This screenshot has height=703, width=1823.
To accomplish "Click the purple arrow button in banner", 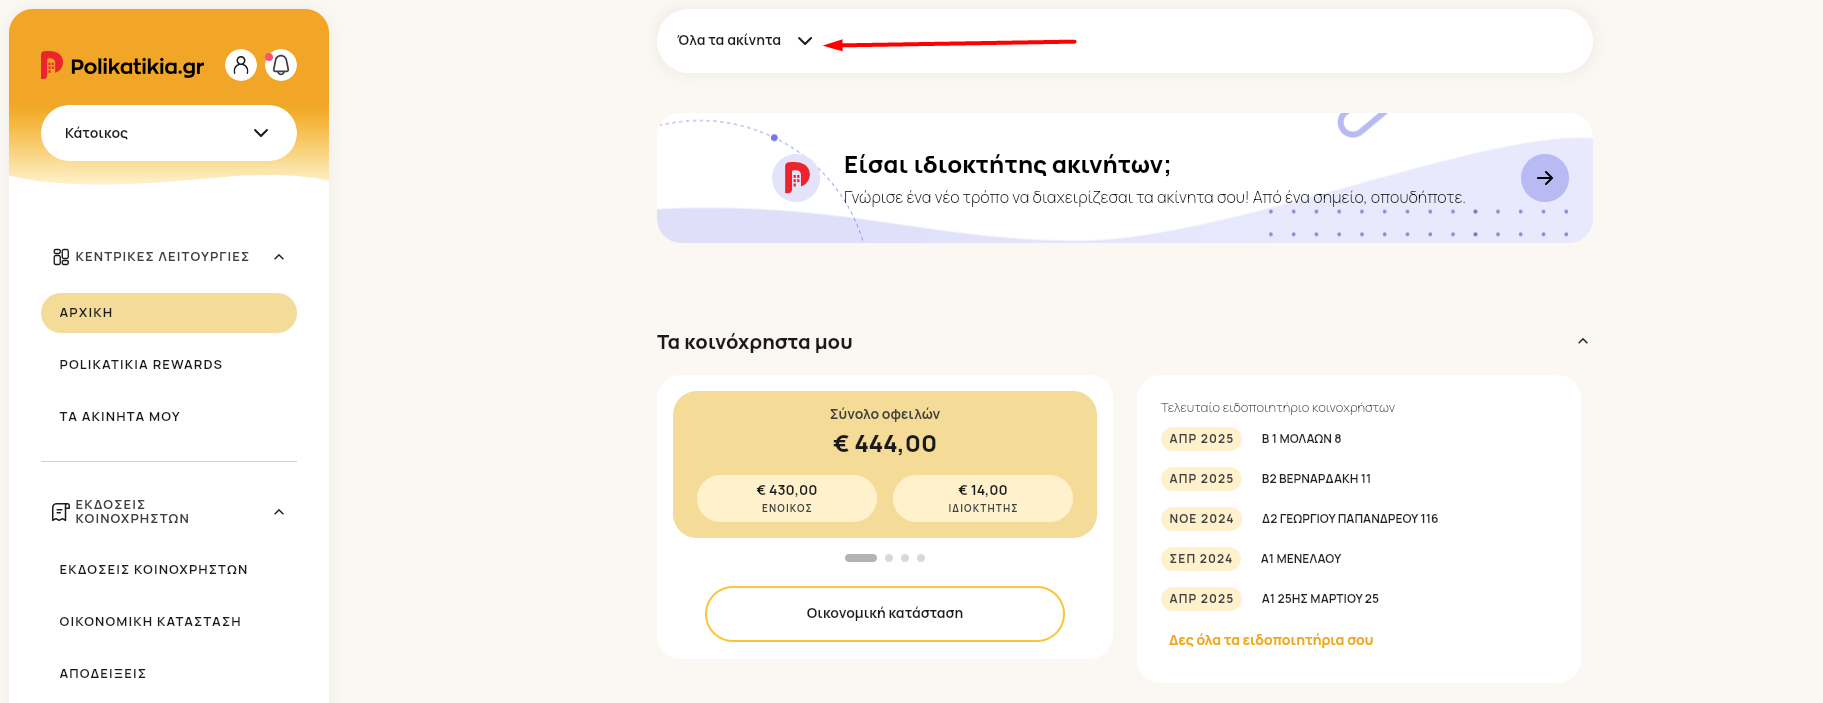I will point(1544,178).
